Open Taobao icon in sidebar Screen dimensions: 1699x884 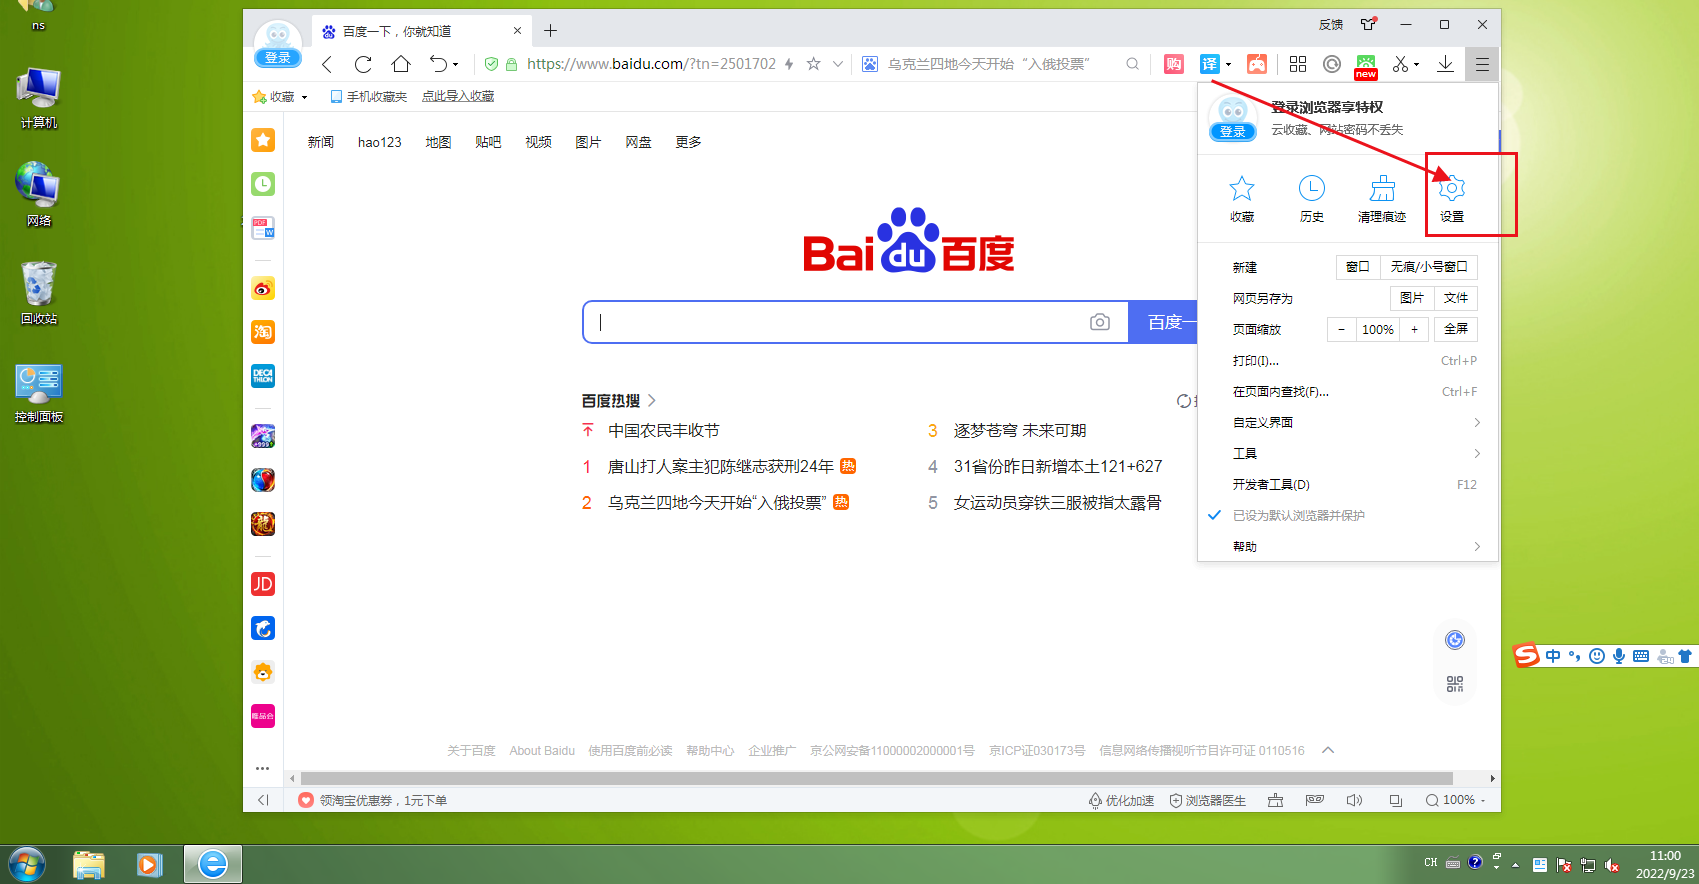tap(263, 332)
